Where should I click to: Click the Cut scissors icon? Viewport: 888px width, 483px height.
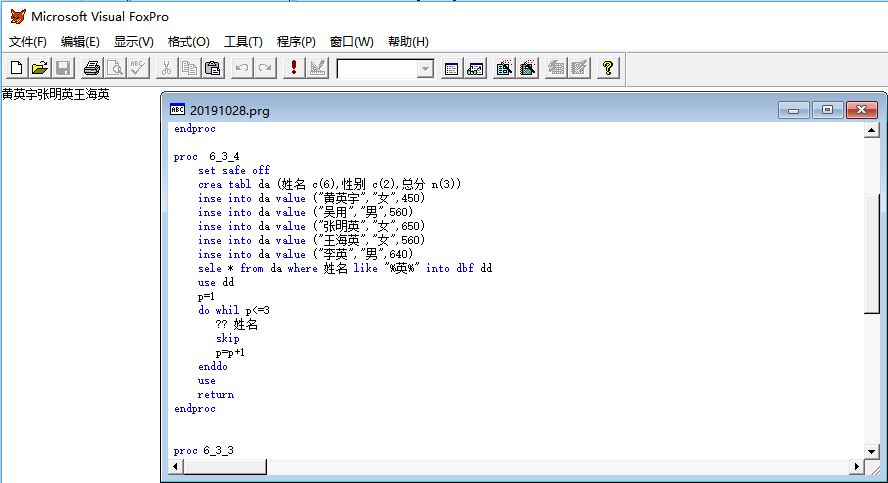point(166,68)
